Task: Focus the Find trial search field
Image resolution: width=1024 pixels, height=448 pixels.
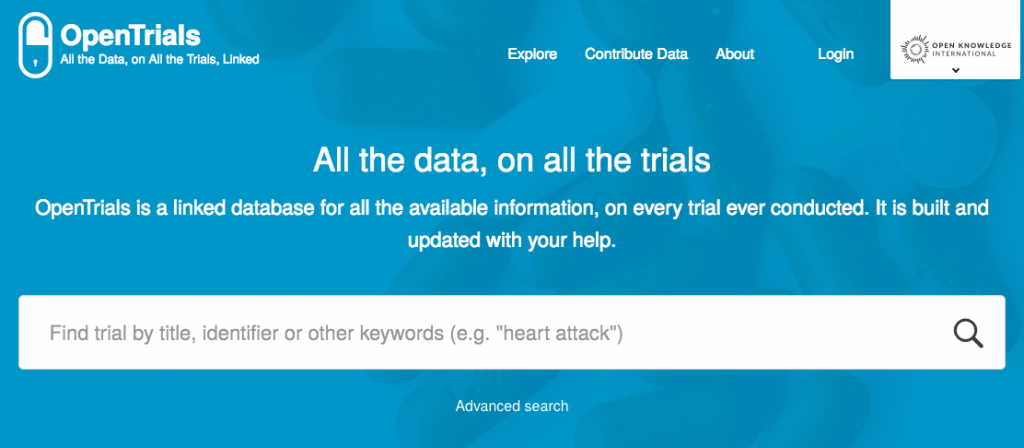Action: pos(511,332)
